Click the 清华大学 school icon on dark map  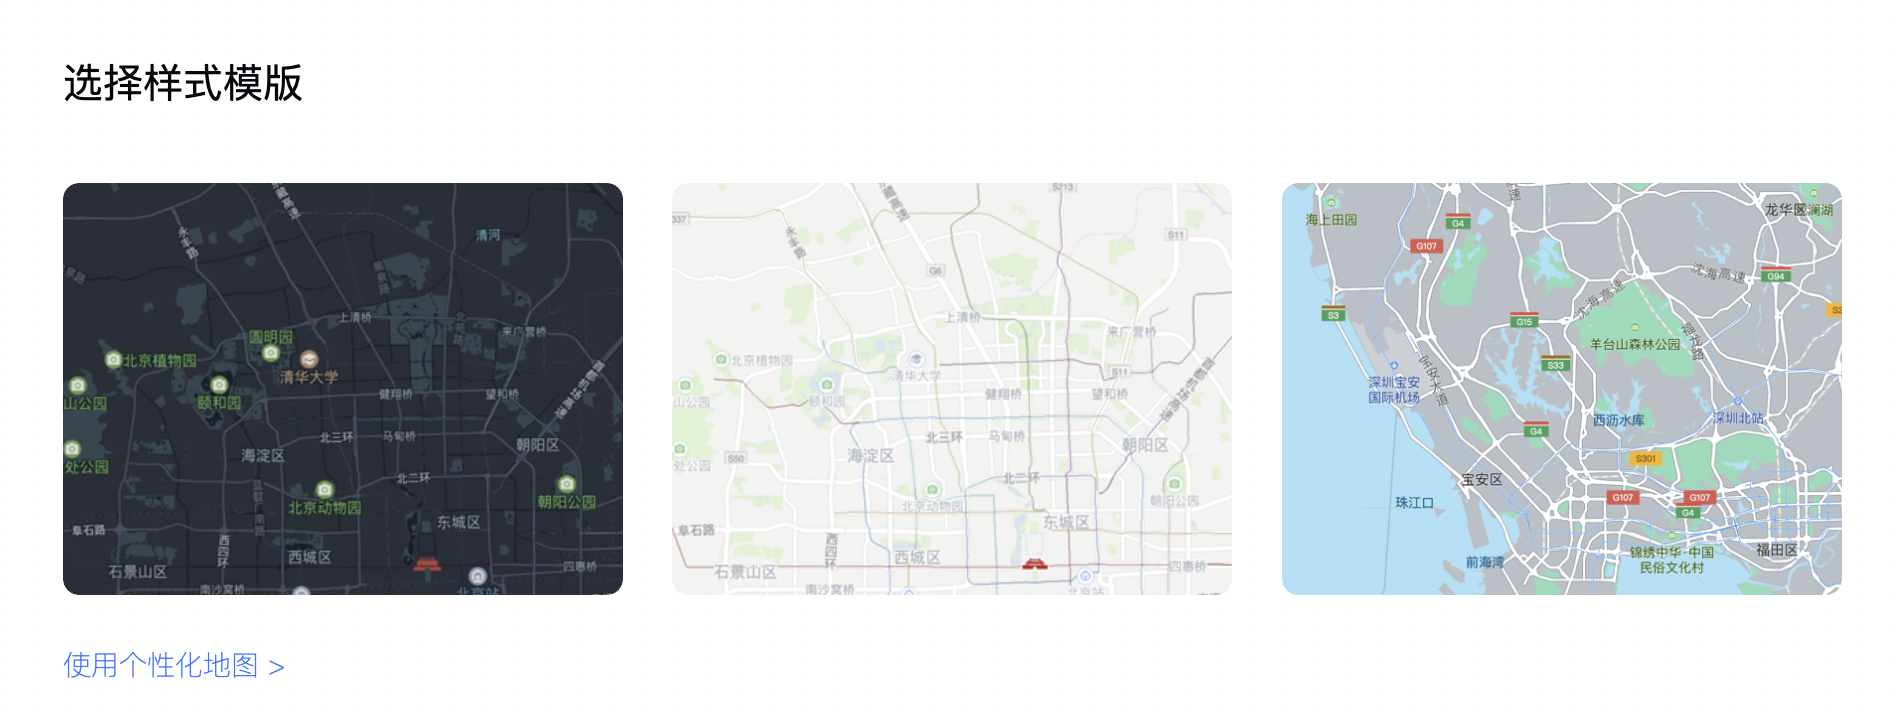point(309,359)
